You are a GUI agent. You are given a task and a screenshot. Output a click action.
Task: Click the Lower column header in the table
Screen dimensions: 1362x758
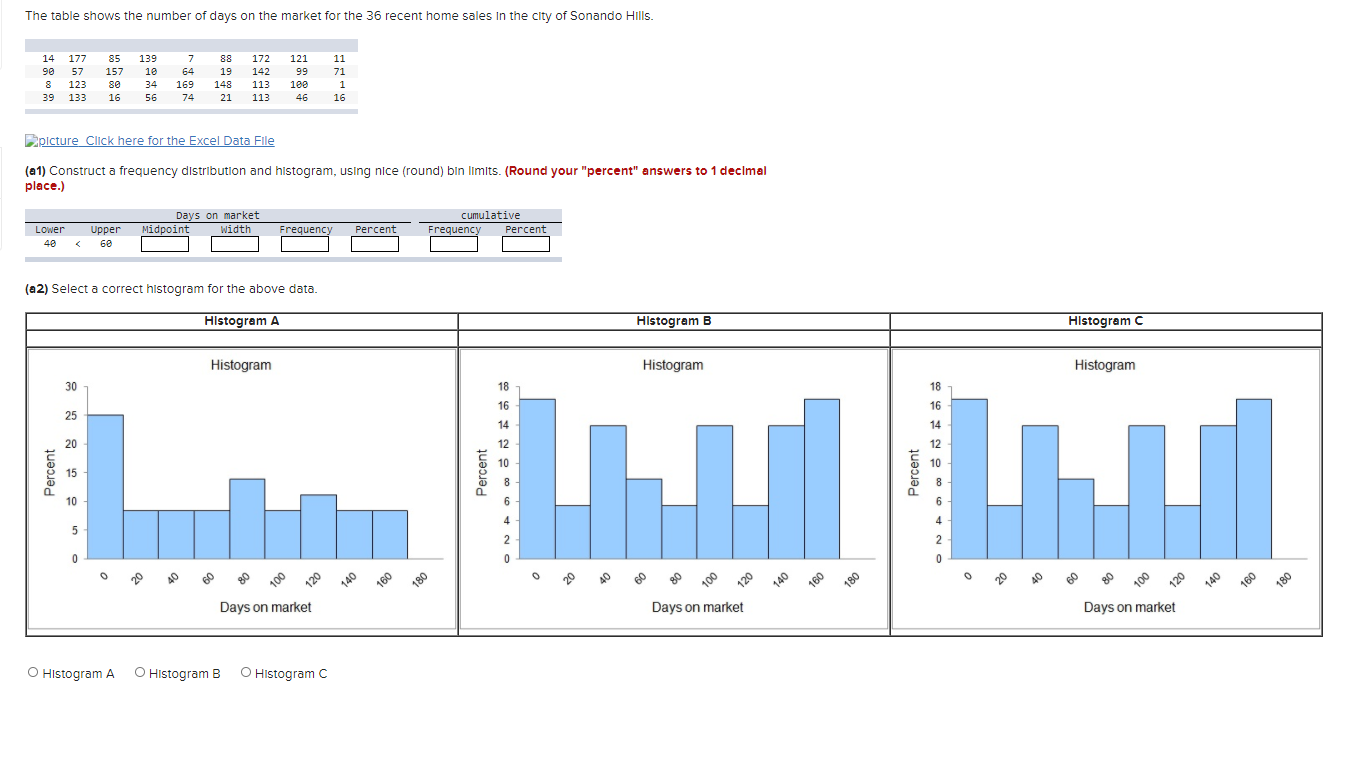[x=50, y=229]
